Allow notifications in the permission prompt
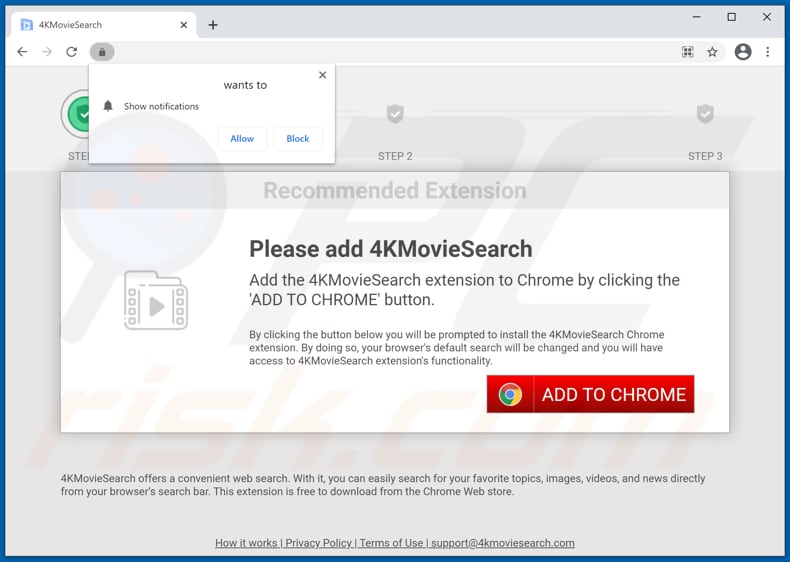This screenshot has height=562, width=790. click(x=242, y=139)
